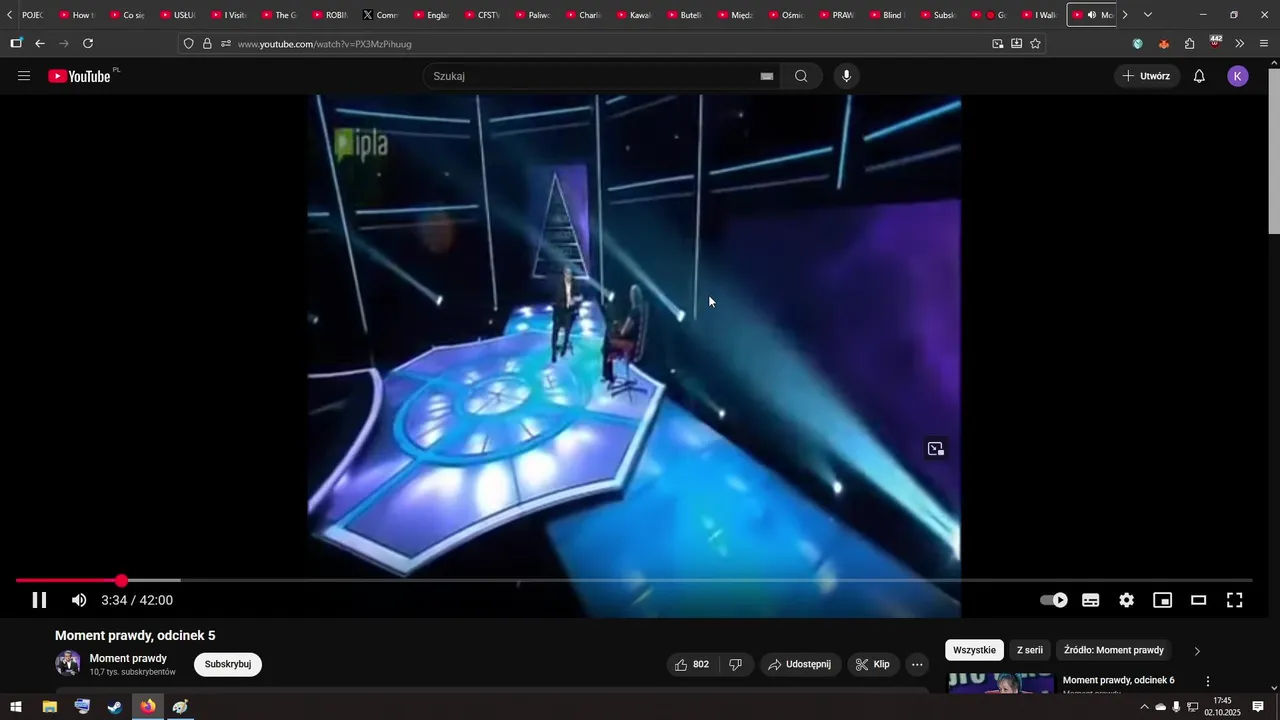Open Firefox application menu
Viewport: 1280px width, 720px height.
pyautogui.click(x=1264, y=44)
